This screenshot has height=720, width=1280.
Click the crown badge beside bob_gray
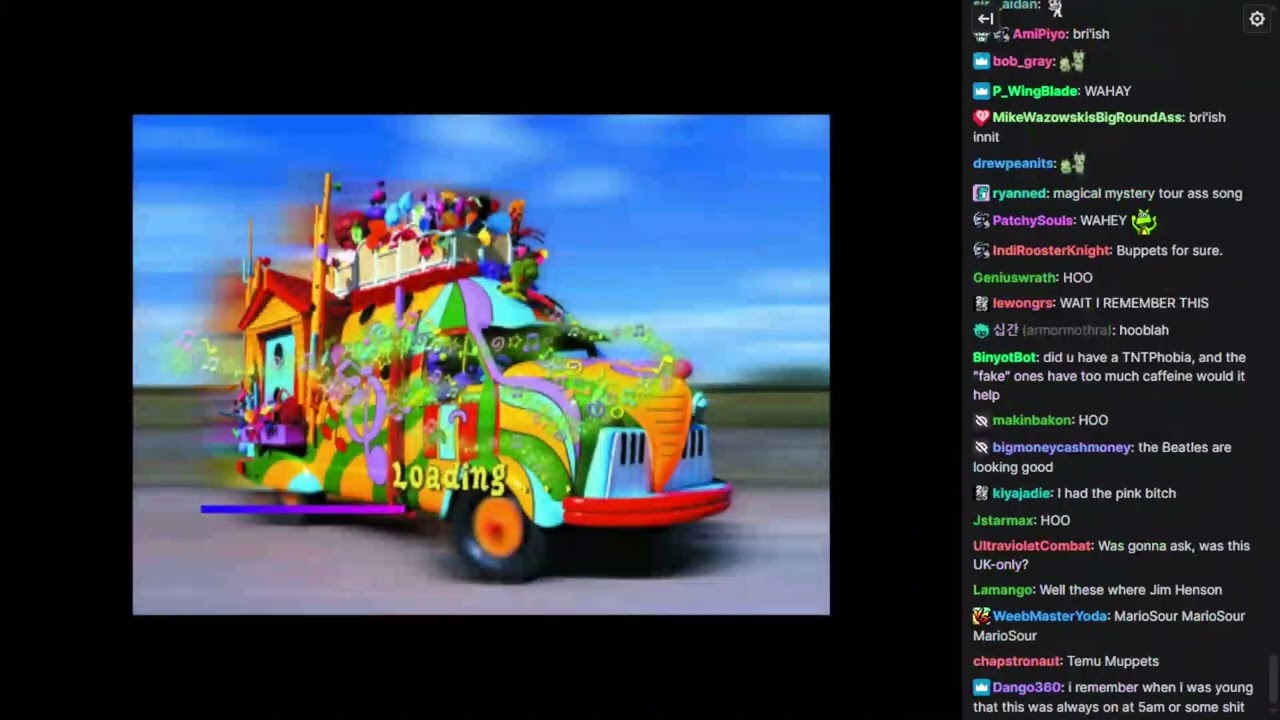[981, 62]
